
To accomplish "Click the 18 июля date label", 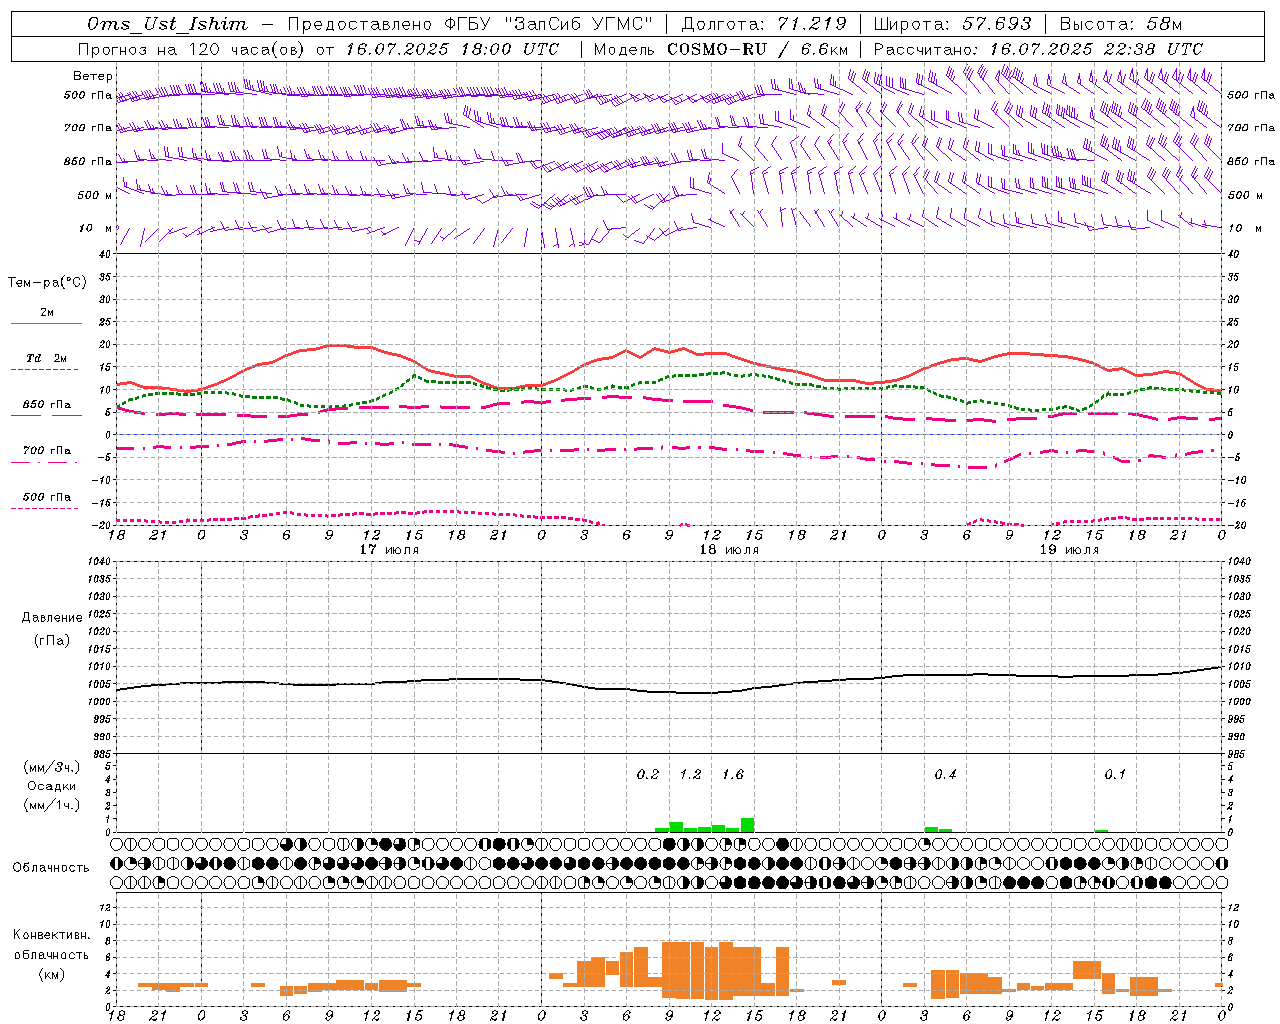I will (x=729, y=550).
